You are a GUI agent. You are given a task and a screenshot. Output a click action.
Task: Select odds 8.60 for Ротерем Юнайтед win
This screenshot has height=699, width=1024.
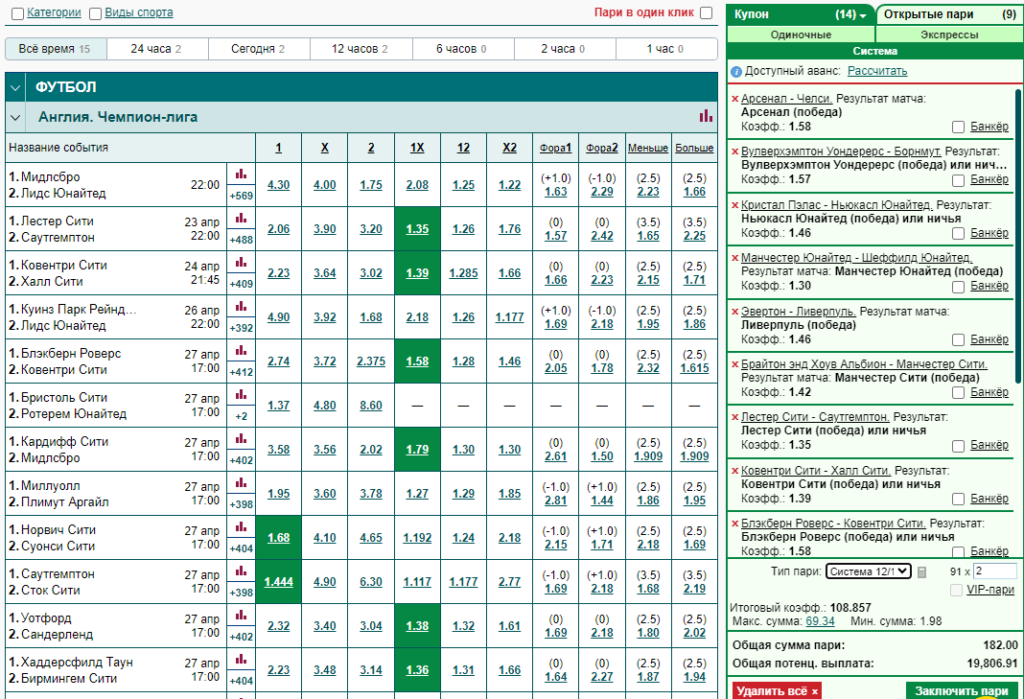point(371,406)
